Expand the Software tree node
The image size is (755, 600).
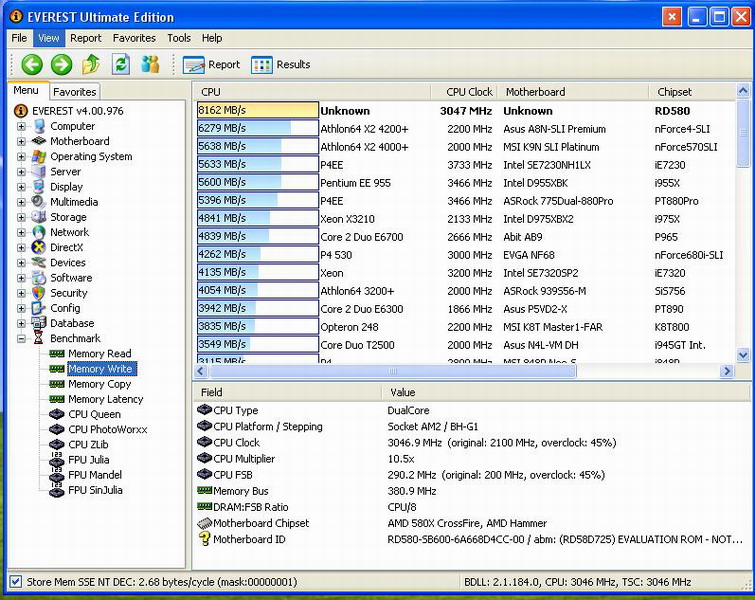pos(21,278)
